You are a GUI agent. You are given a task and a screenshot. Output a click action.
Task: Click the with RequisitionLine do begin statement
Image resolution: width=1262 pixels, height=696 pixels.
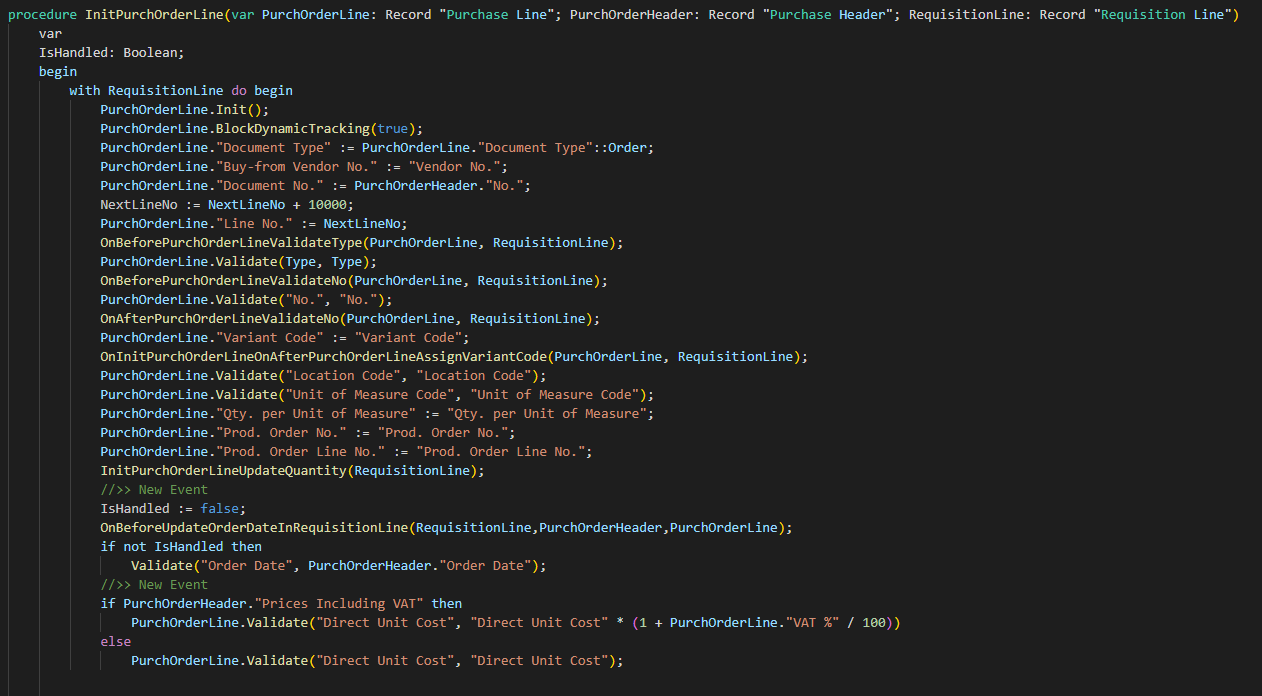180,90
